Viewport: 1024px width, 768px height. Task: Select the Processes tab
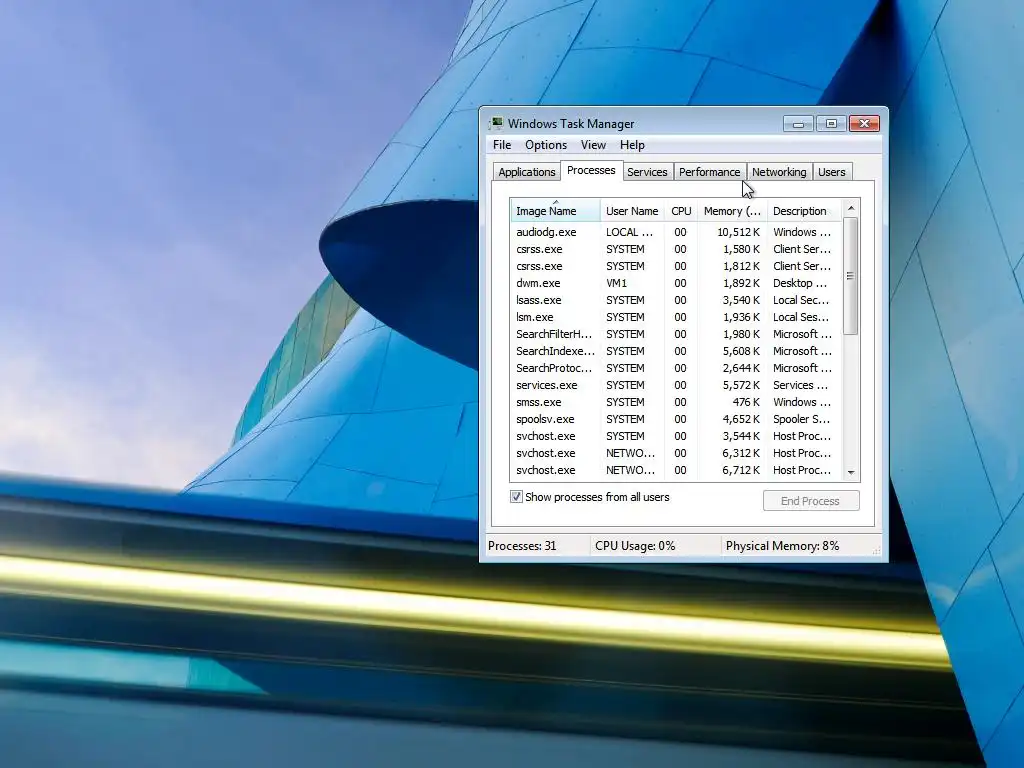coord(591,170)
